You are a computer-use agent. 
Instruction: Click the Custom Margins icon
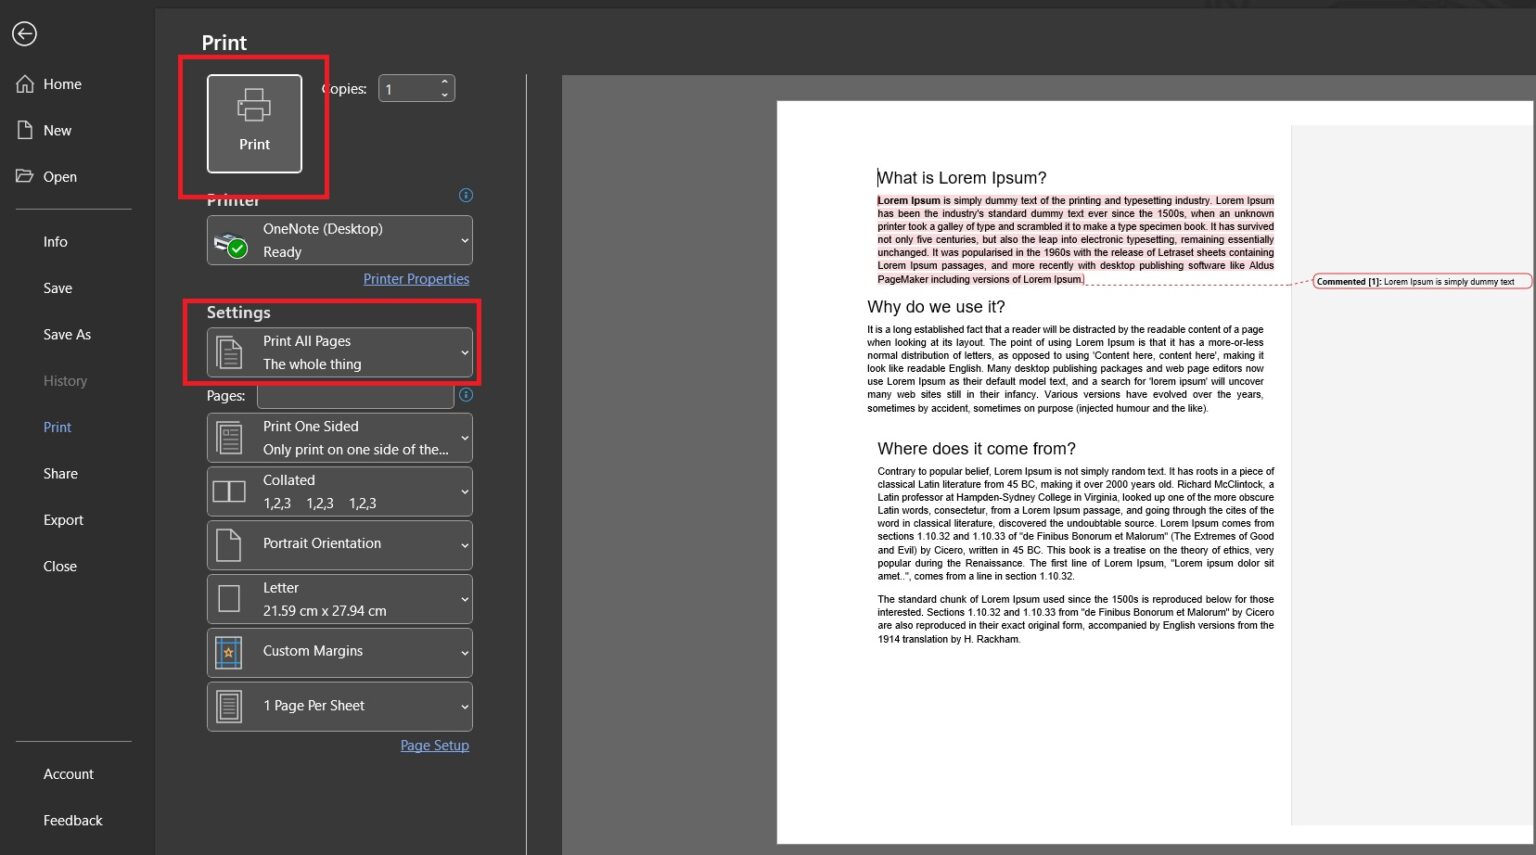(229, 652)
